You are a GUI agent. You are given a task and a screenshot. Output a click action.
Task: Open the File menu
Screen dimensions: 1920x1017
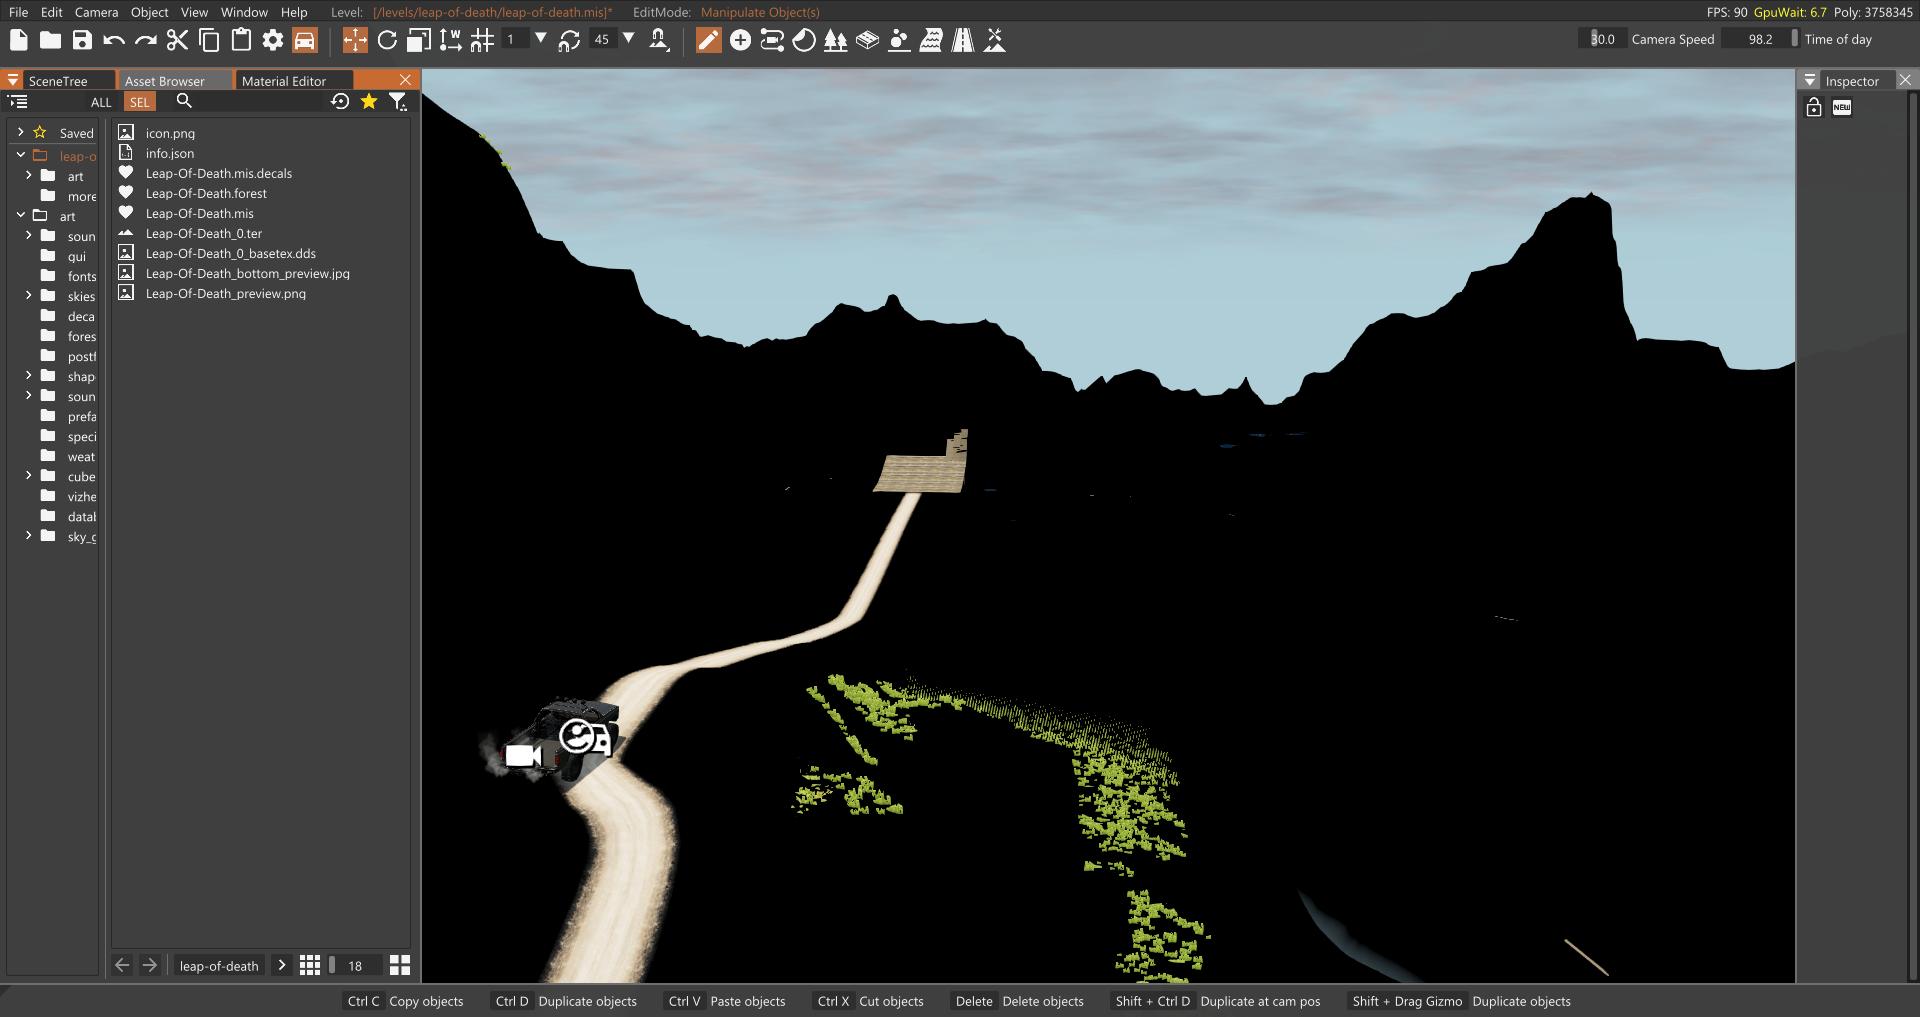[x=18, y=12]
